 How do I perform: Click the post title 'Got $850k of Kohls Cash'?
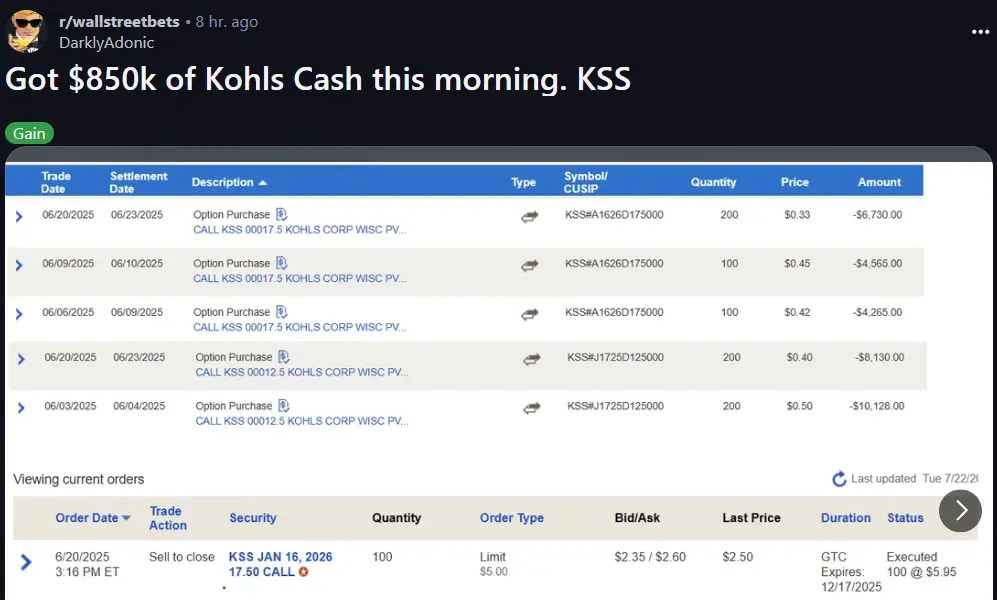(318, 79)
